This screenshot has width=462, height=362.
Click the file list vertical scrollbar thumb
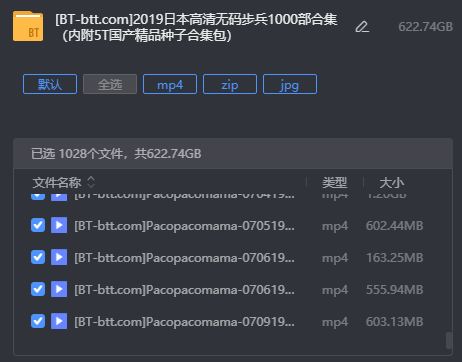tap(449, 340)
